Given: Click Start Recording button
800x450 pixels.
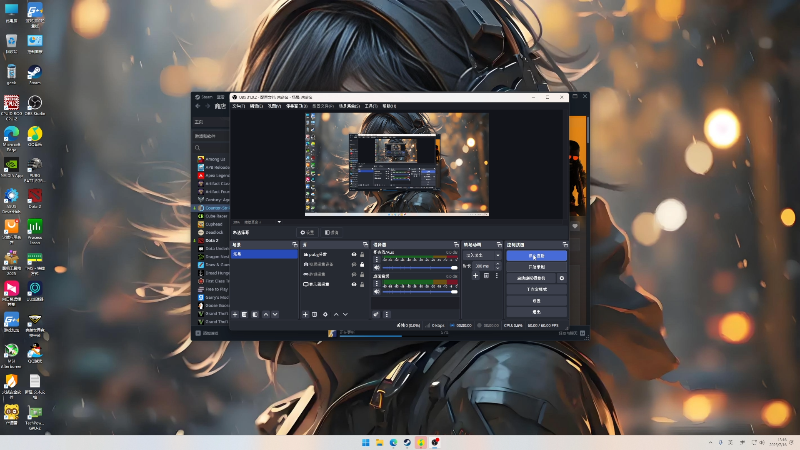Looking at the screenshot, I should (x=536, y=267).
